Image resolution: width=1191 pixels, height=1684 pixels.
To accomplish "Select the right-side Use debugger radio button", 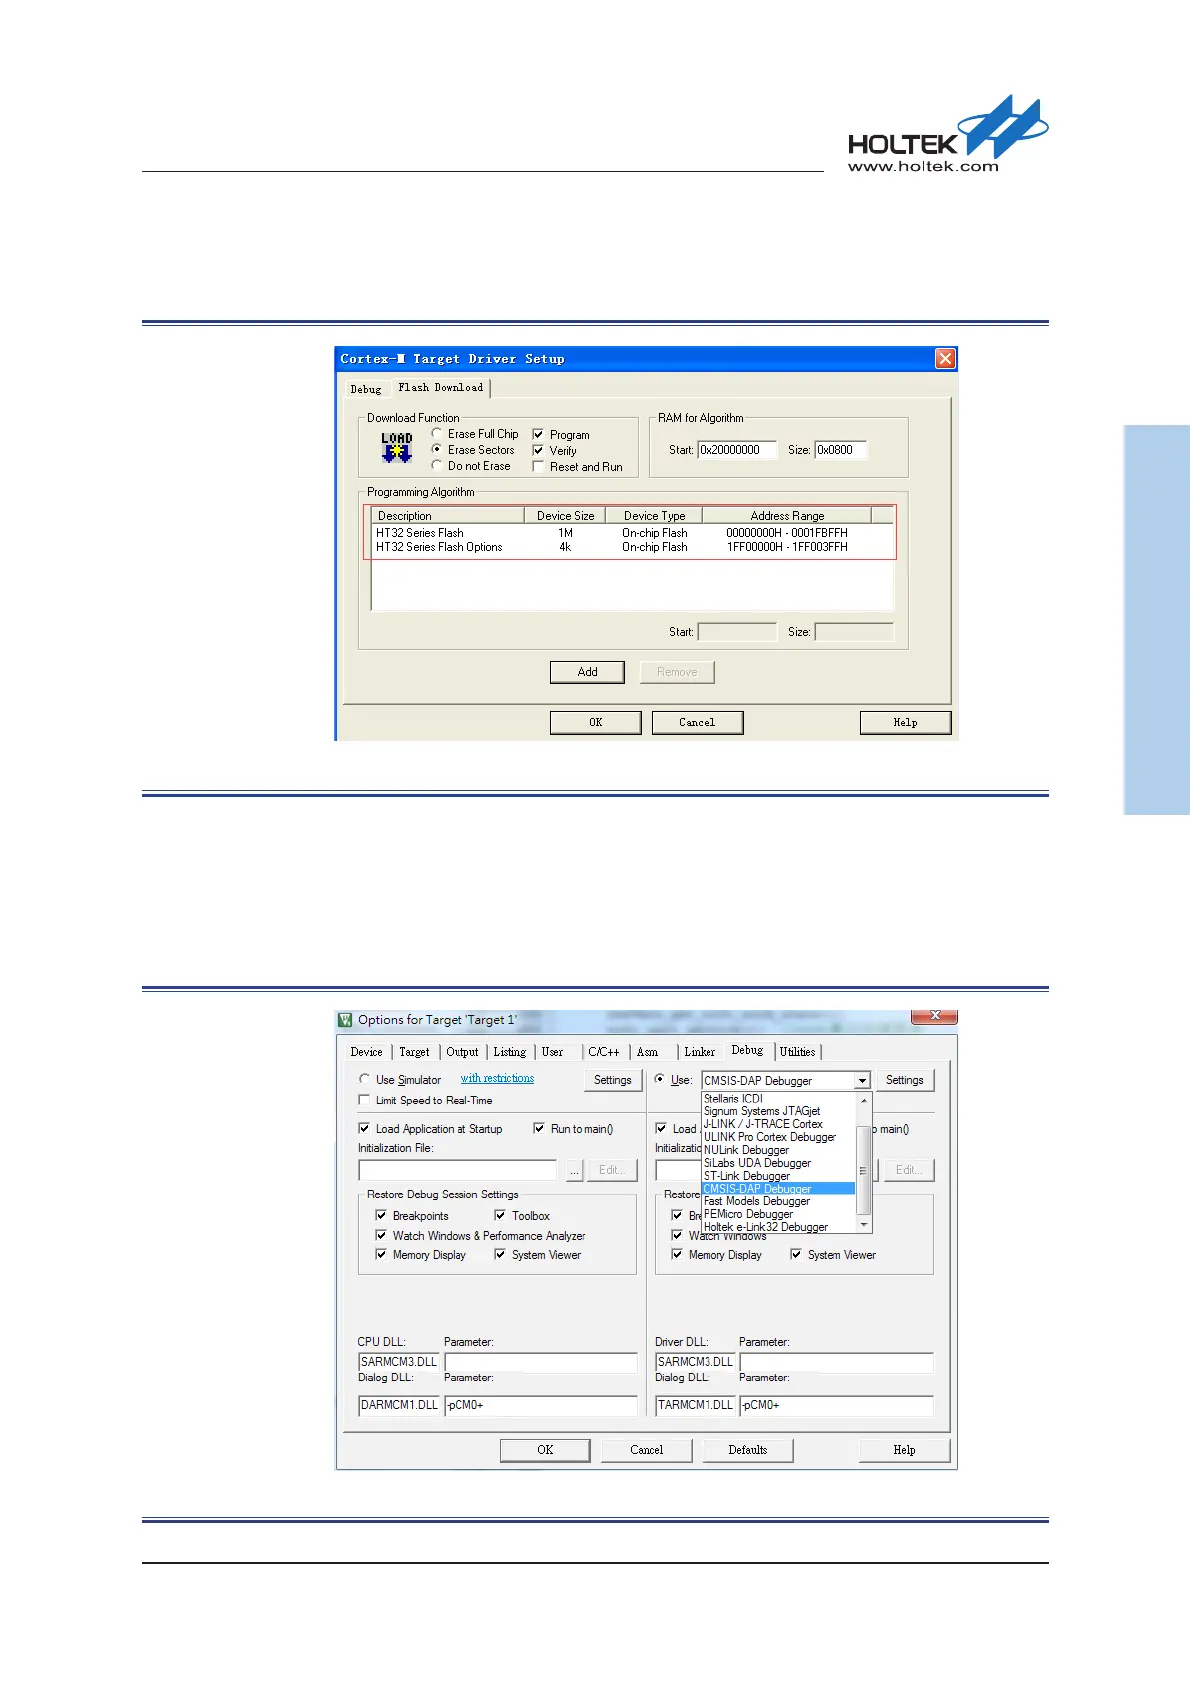I will point(659,1079).
